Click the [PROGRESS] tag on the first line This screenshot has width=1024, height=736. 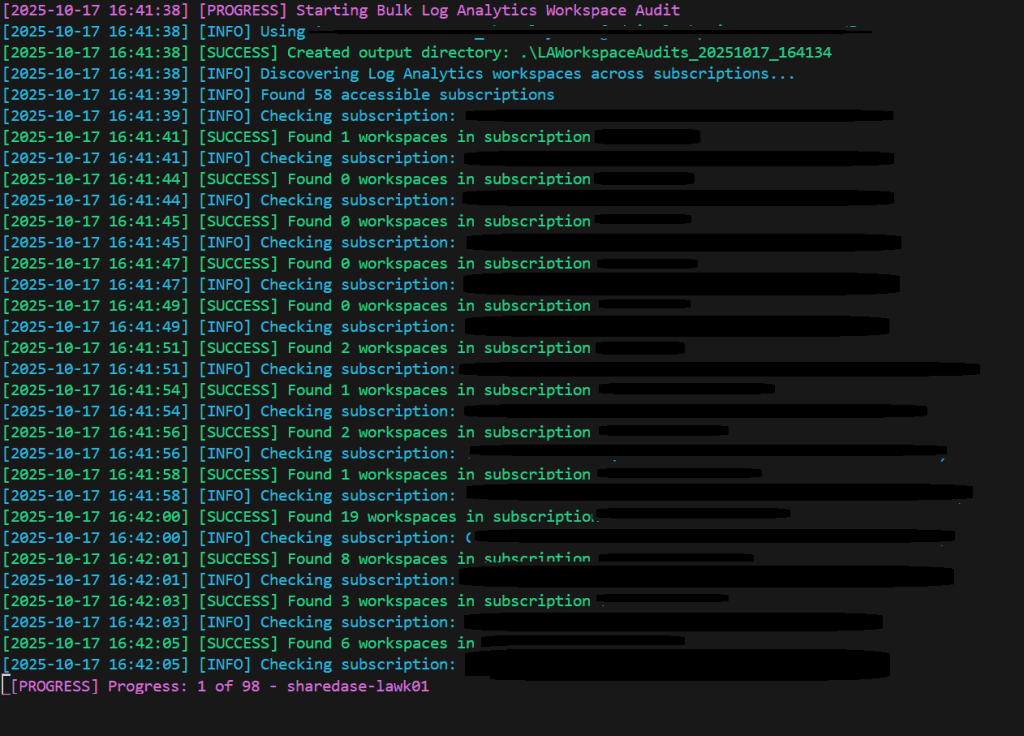coord(243,10)
